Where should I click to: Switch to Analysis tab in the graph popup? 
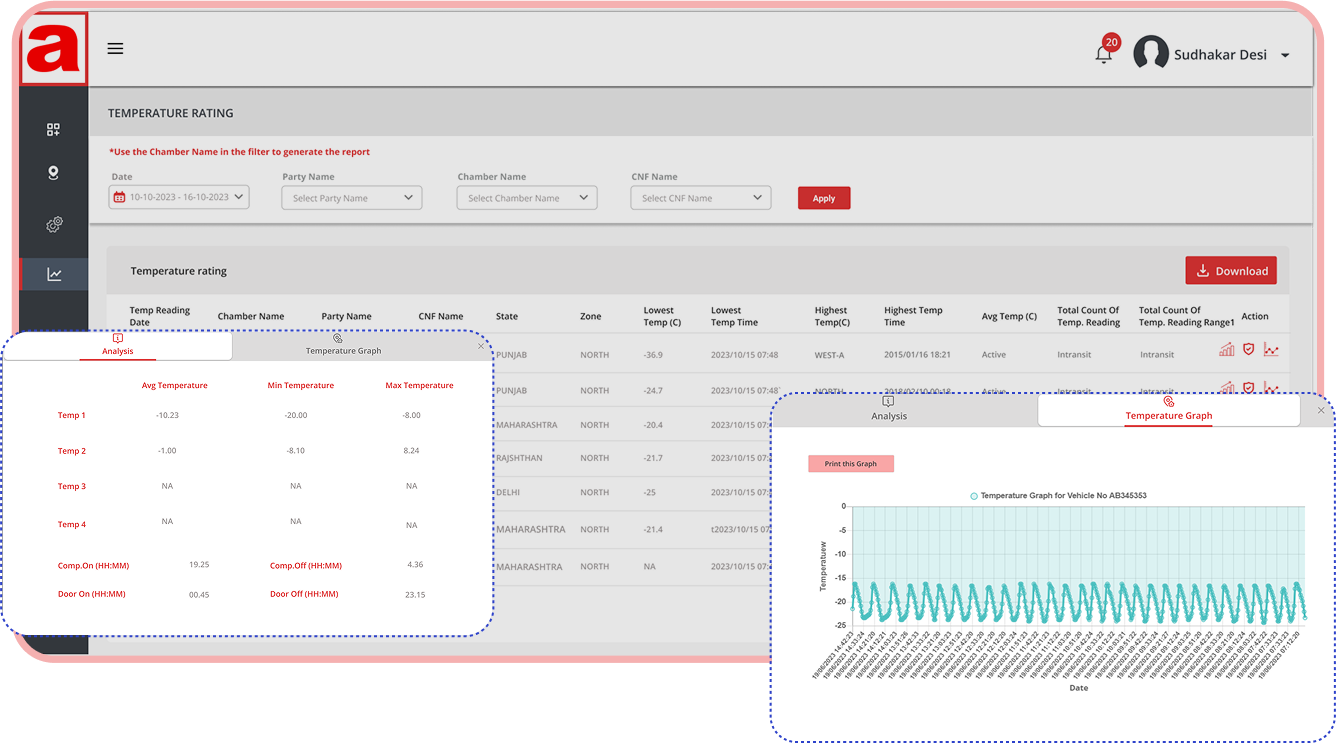pos(888,410)
